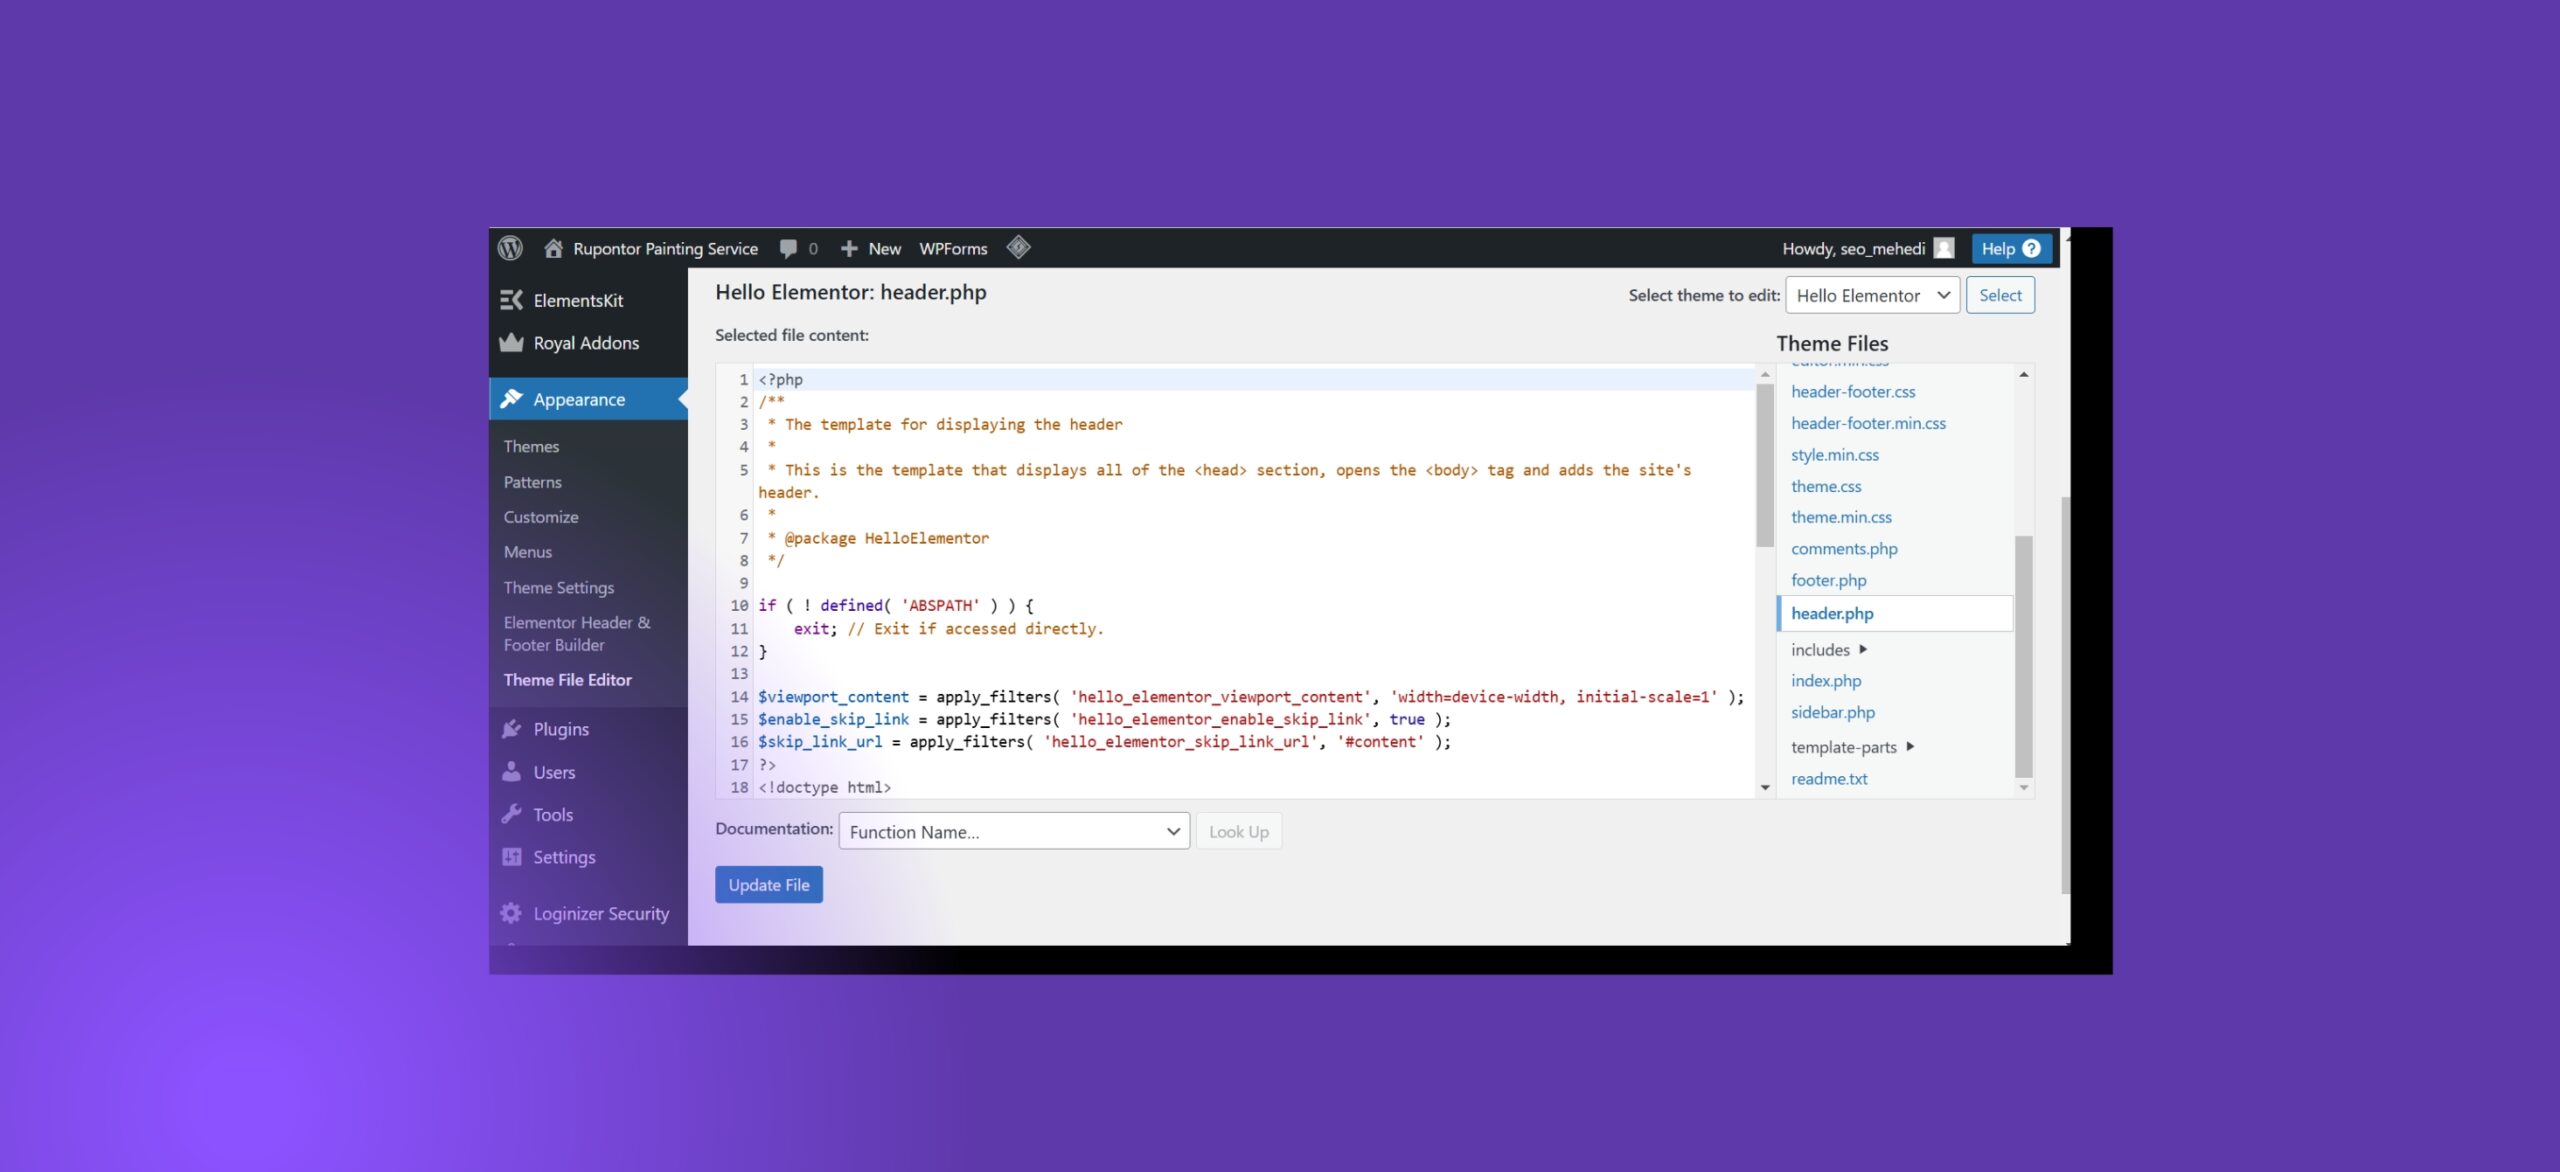Open the Patterns submenu item

point(532,482)
